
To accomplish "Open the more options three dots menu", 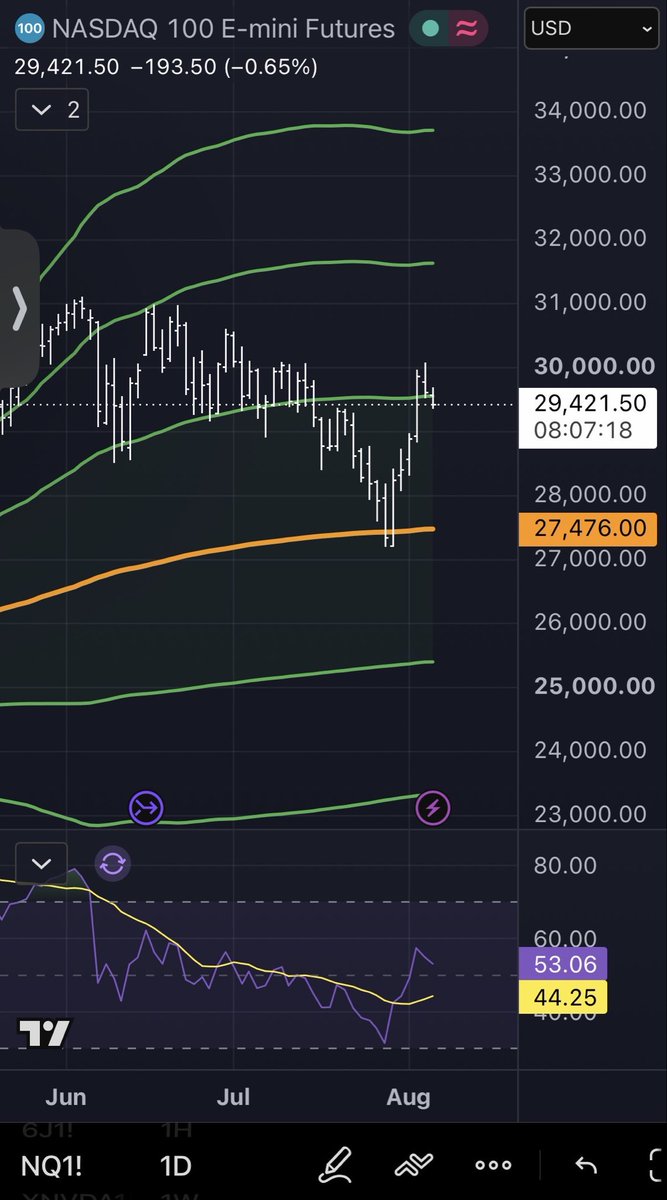I will click(x=493, y=1166).
